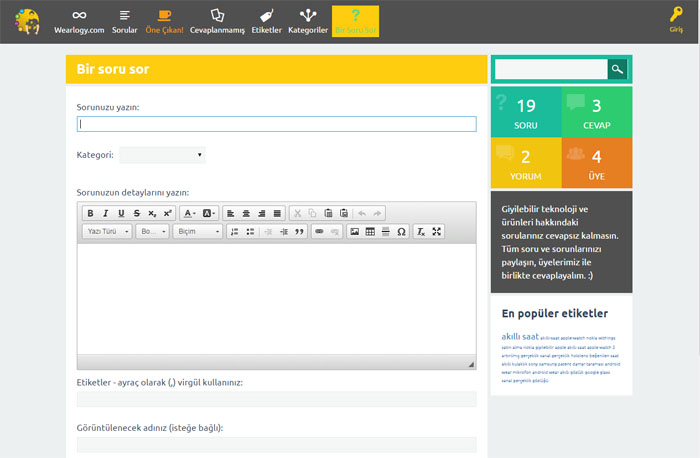Click the insert link icon

pos(319,231)
